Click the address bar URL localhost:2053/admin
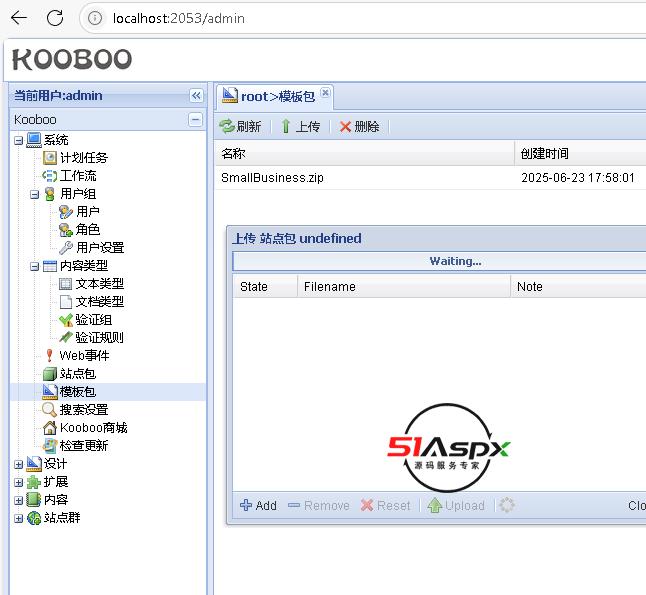This screenshot has height=595, width=646. 178,18
